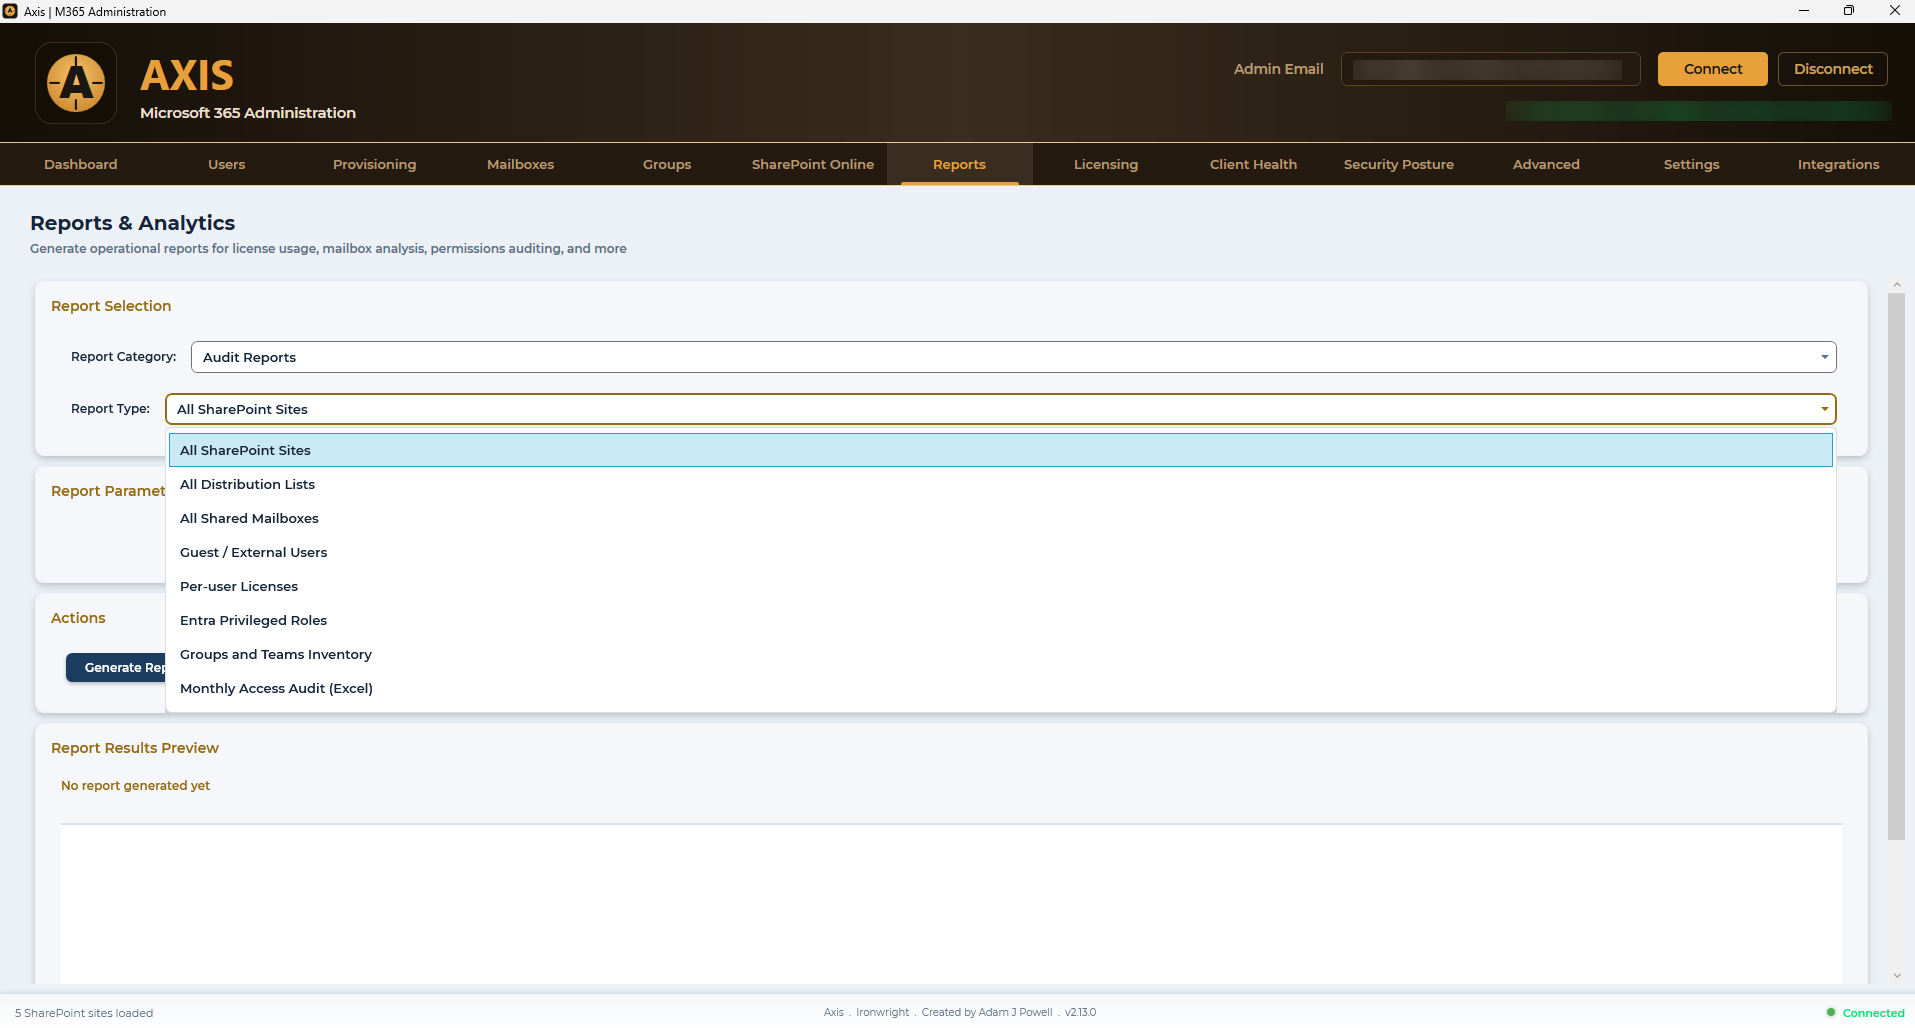
Task: Click the Reports & Analytics heading
Action: pos(132,223)
